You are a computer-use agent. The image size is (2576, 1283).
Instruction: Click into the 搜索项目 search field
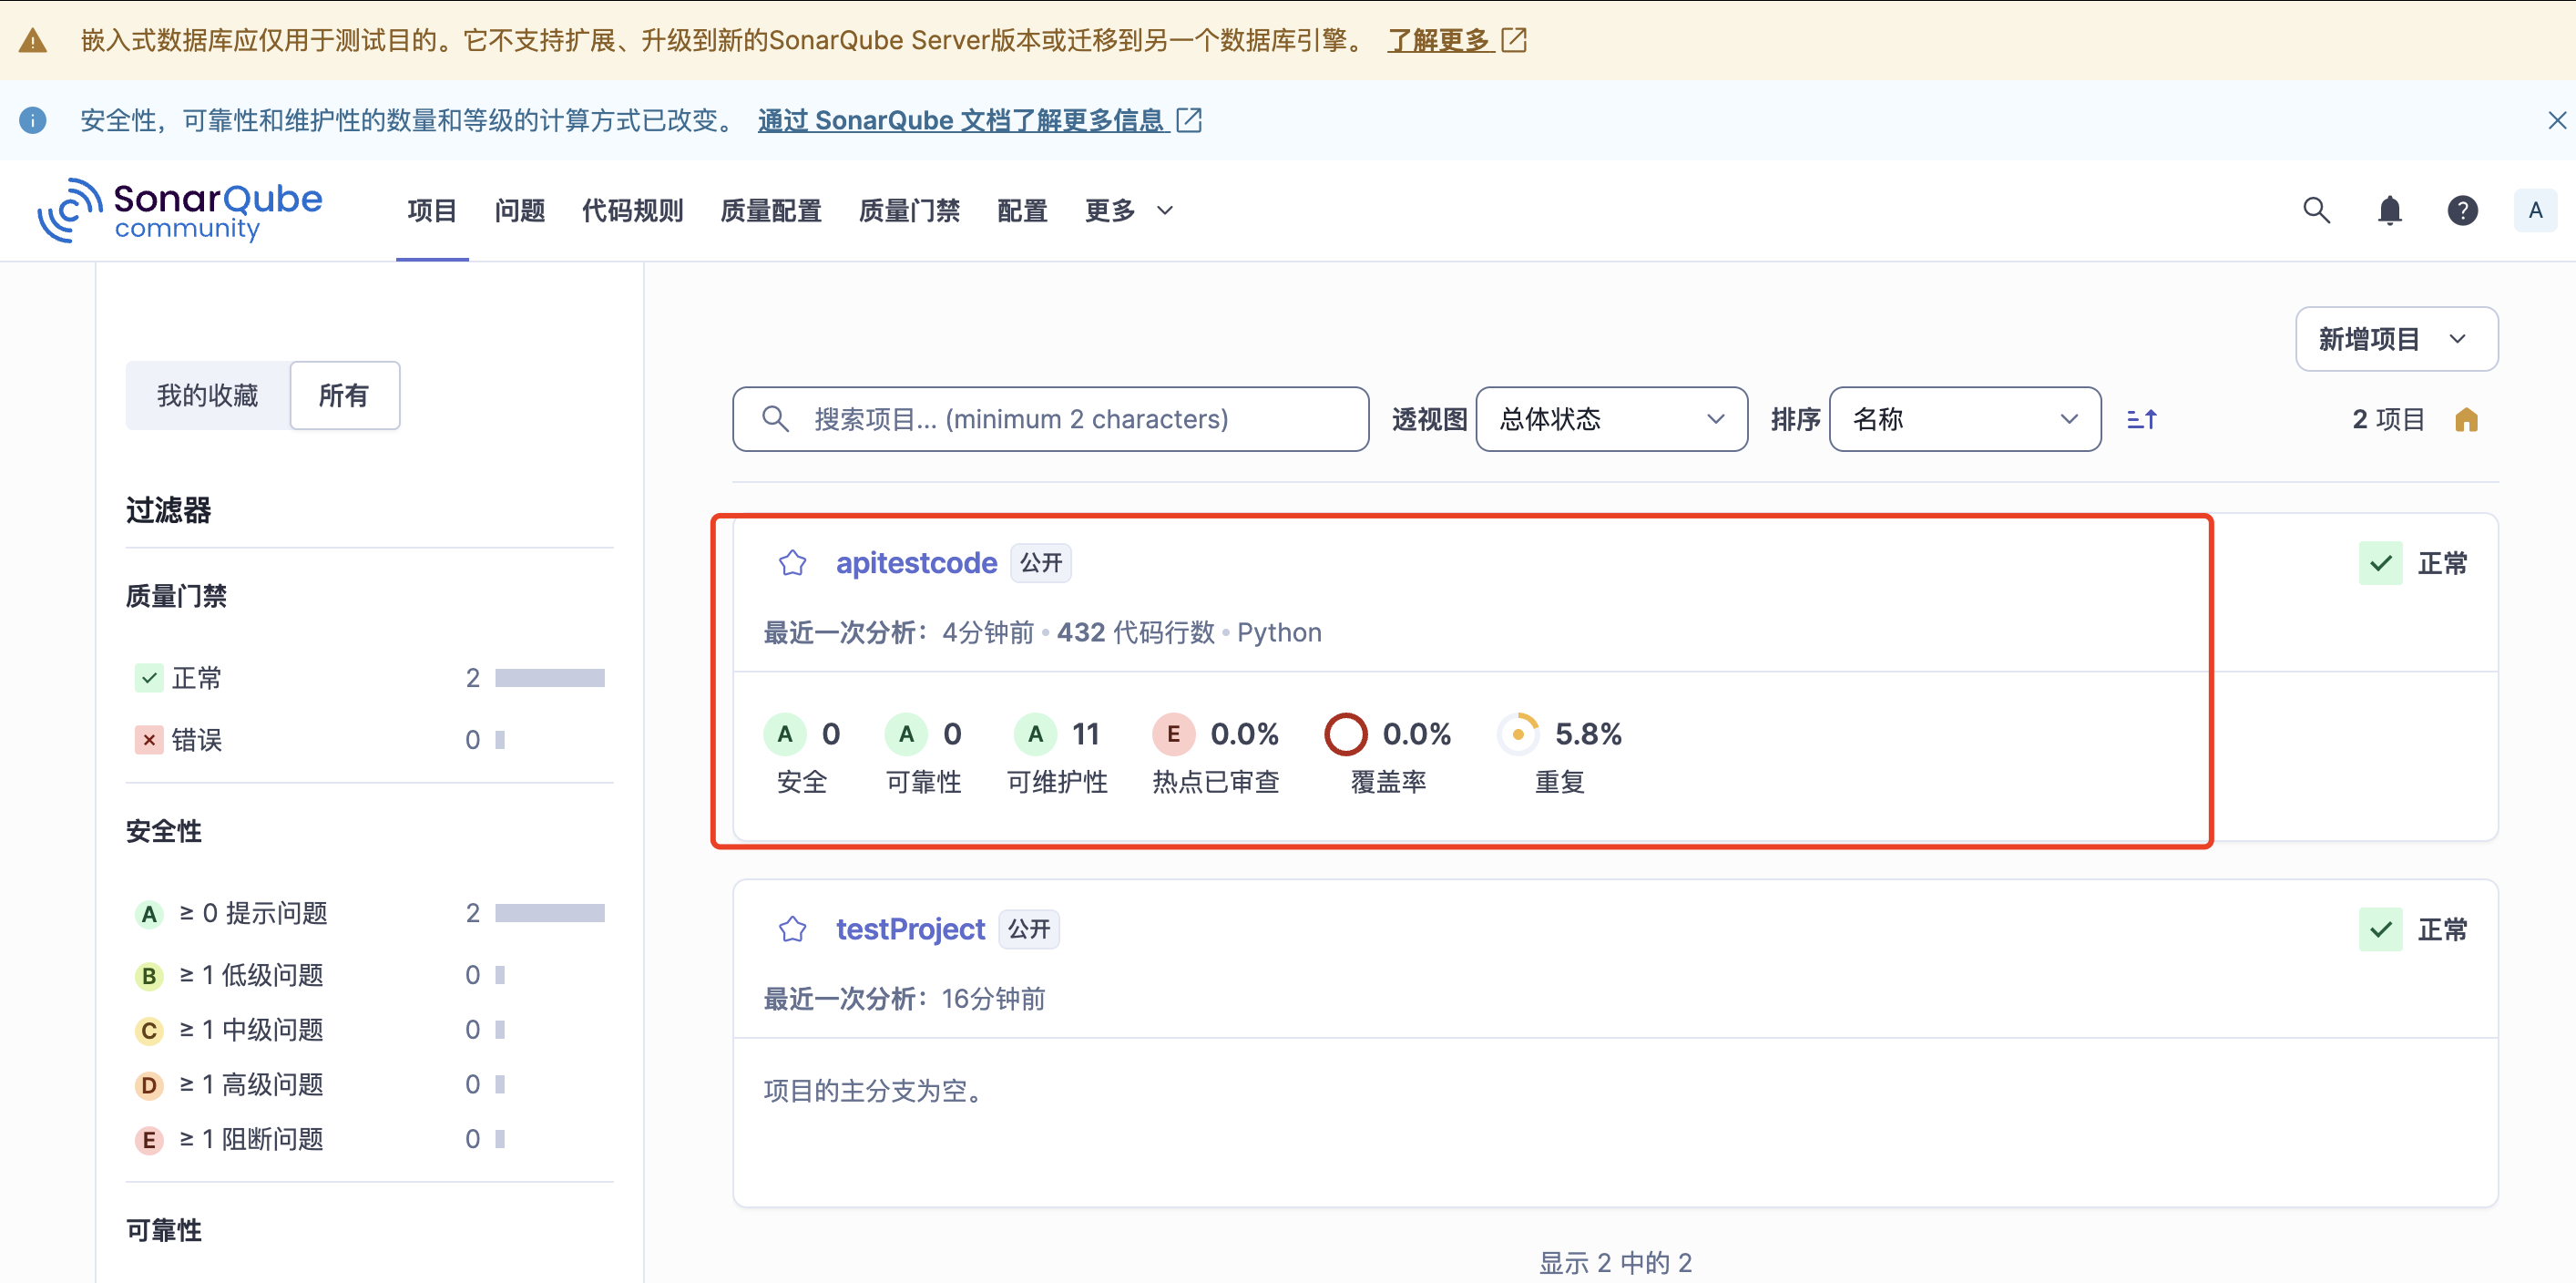pos(1050,419)
